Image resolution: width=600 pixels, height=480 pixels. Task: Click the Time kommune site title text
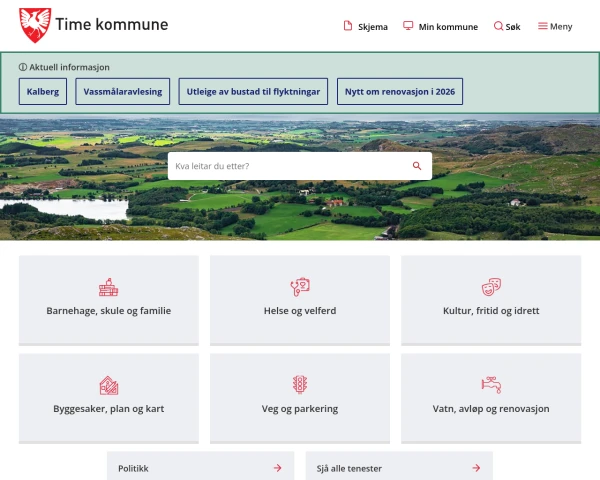[112, 25]
